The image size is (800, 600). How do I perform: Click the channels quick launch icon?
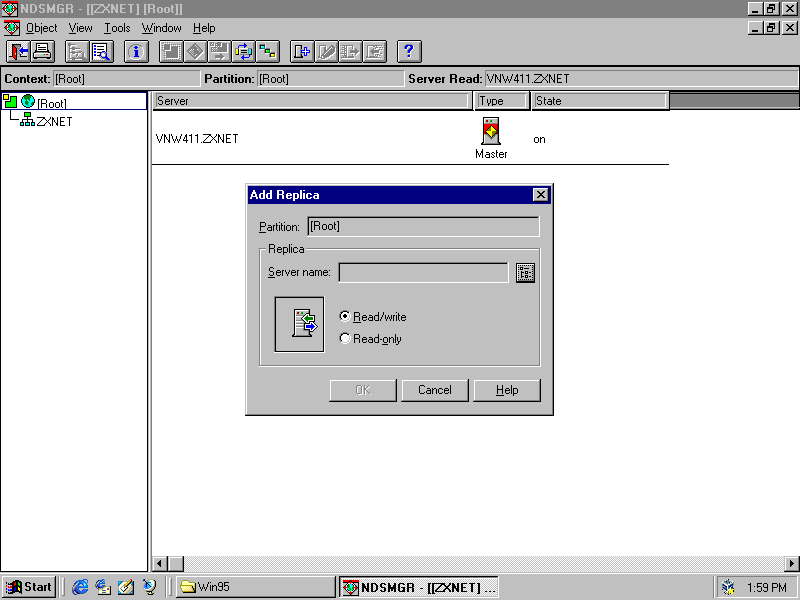149,587
